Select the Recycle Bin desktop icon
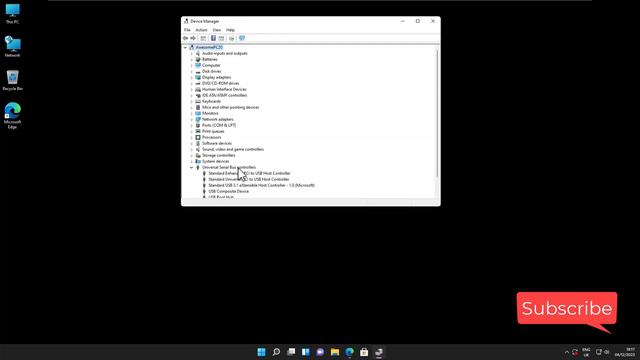The image size is (640, 360). pos(12,80)
